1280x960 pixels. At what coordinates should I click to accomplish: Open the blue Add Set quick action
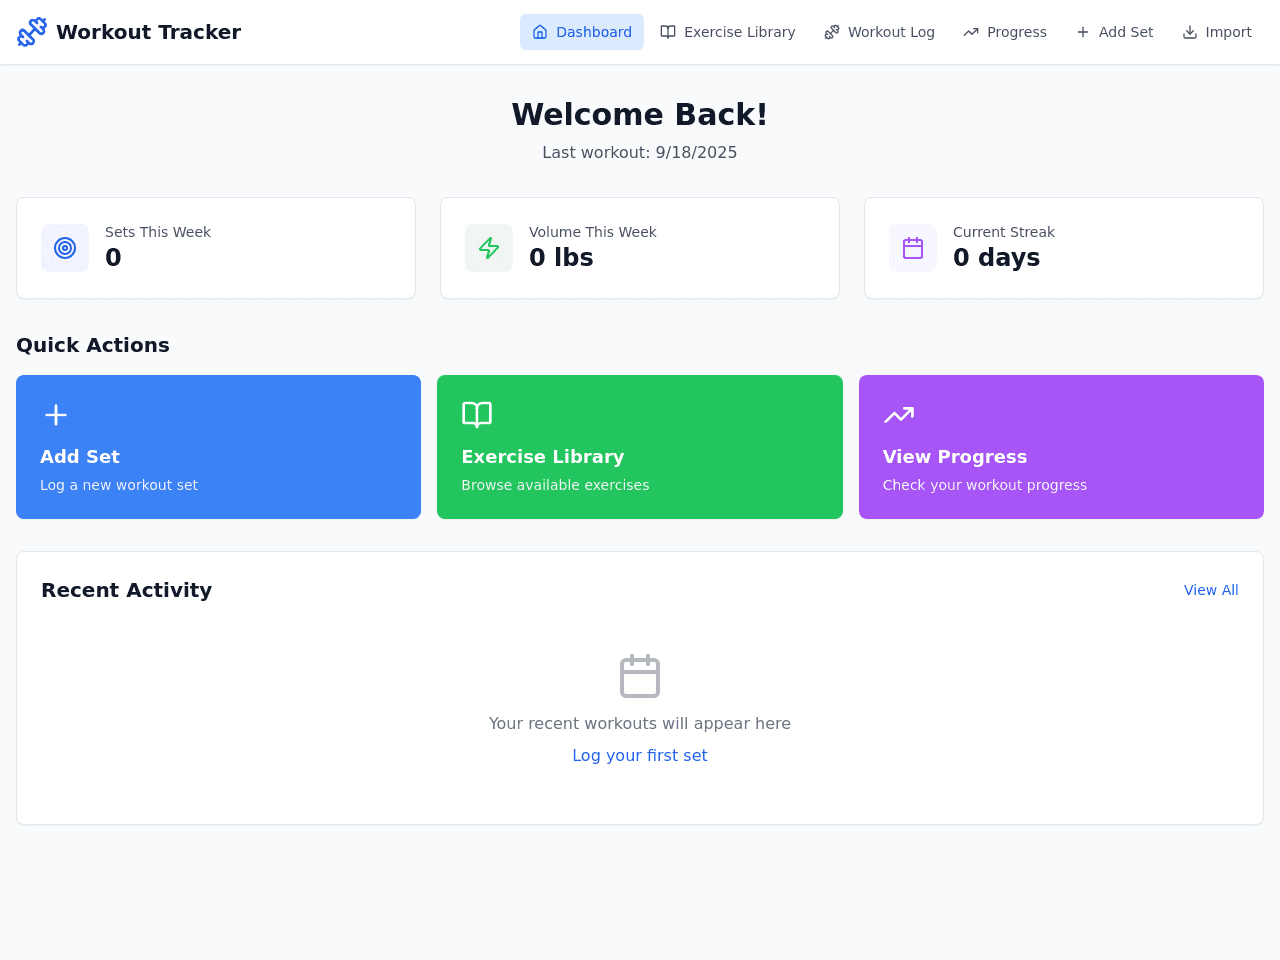[218, 447]
